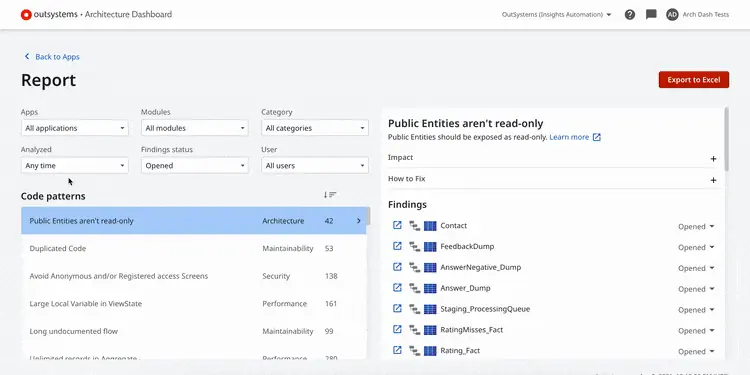Select the Duplicated Code pattern row
This screenshot has height=375, width=750.
click(x=194, y=248)
